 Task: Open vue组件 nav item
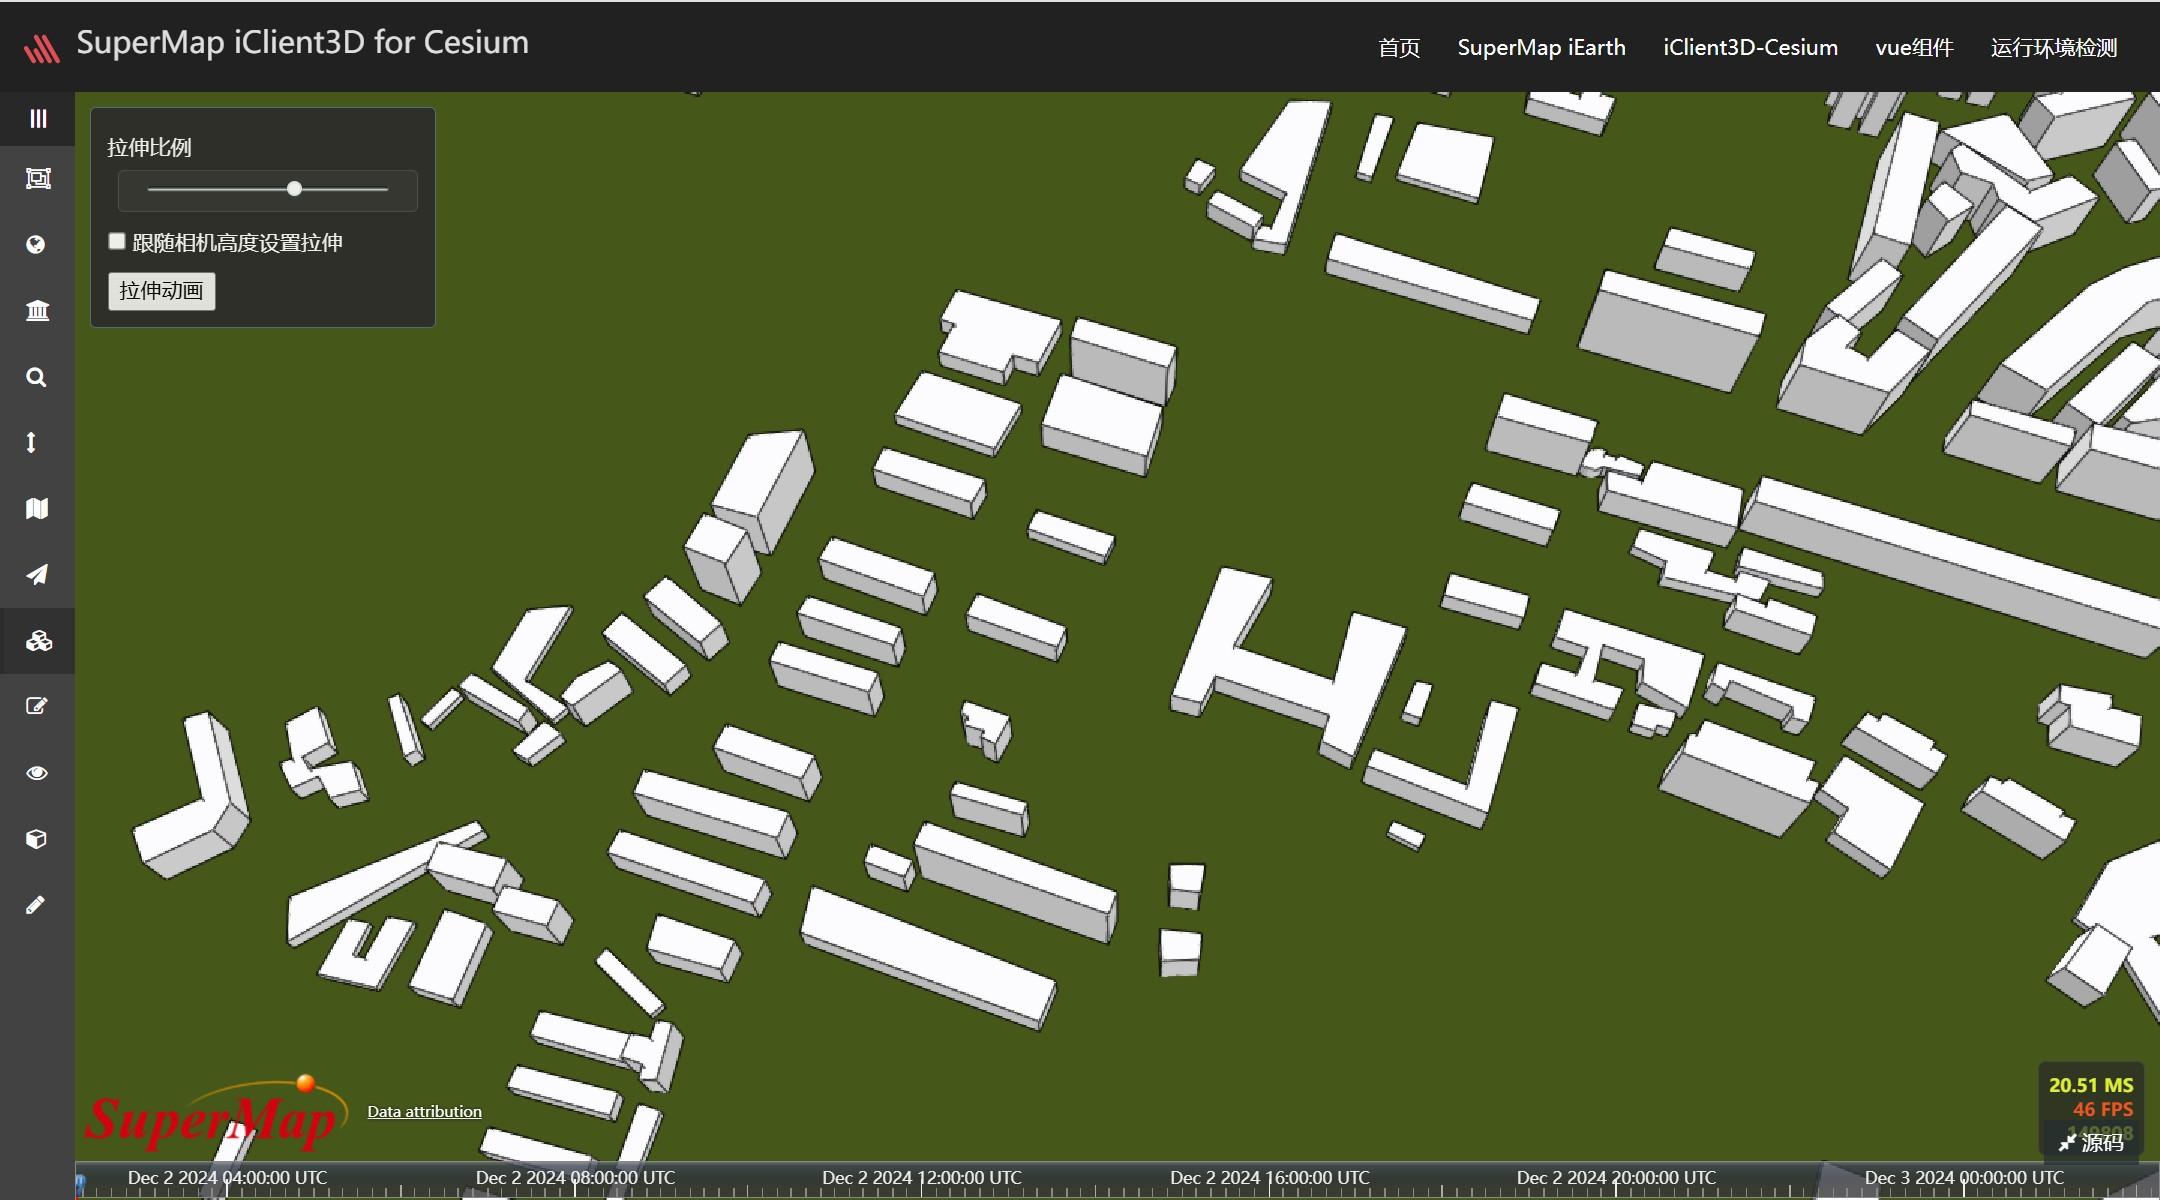click(1914, 48)
